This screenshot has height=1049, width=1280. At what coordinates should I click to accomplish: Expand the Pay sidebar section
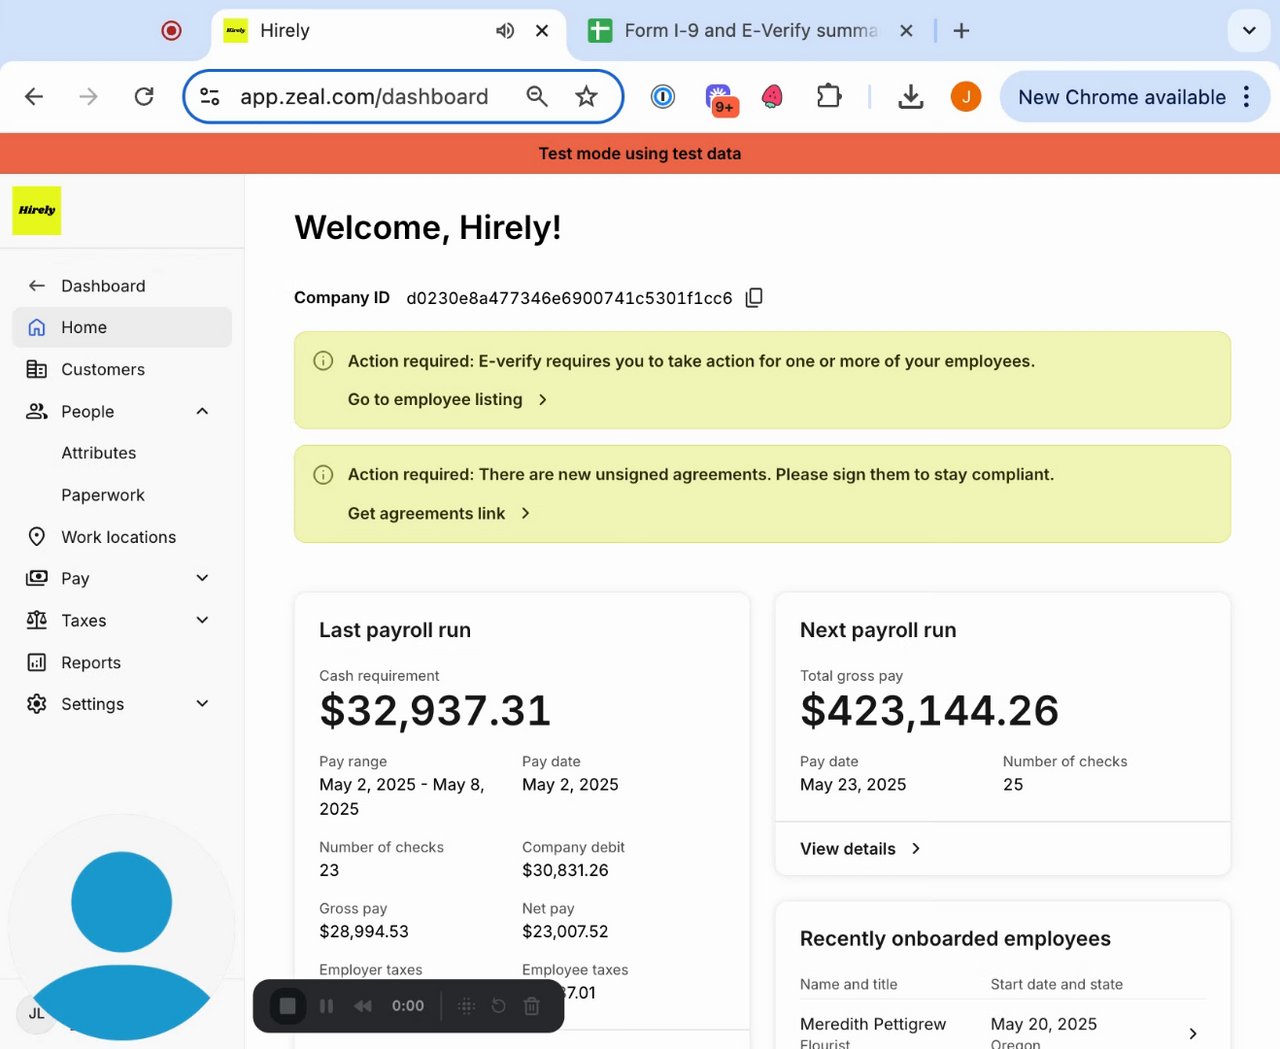tap(202, 578)
